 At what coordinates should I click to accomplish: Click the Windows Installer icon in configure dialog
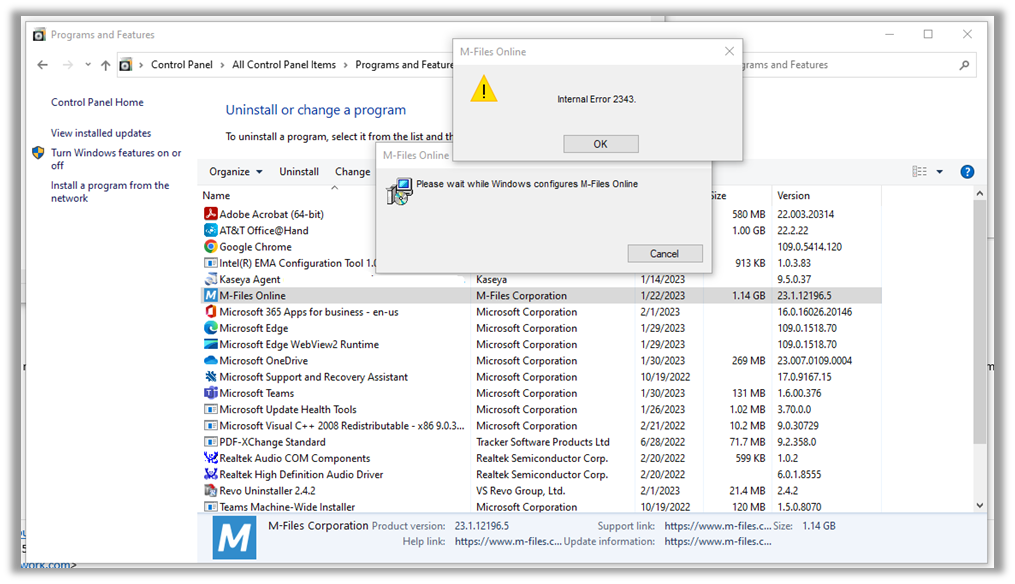(x=399, y=192)
